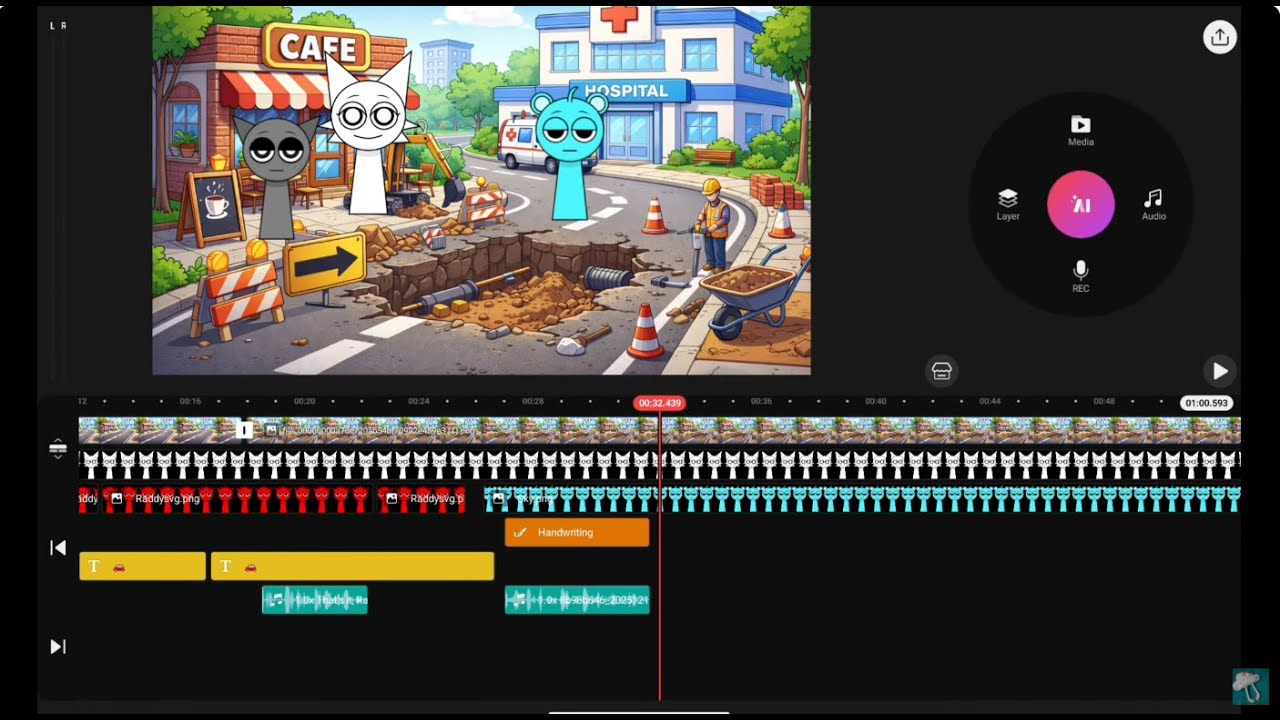1280x720 pixels.
Task: Click the 00:20 mark on time ruler
Action: (305, 401)
